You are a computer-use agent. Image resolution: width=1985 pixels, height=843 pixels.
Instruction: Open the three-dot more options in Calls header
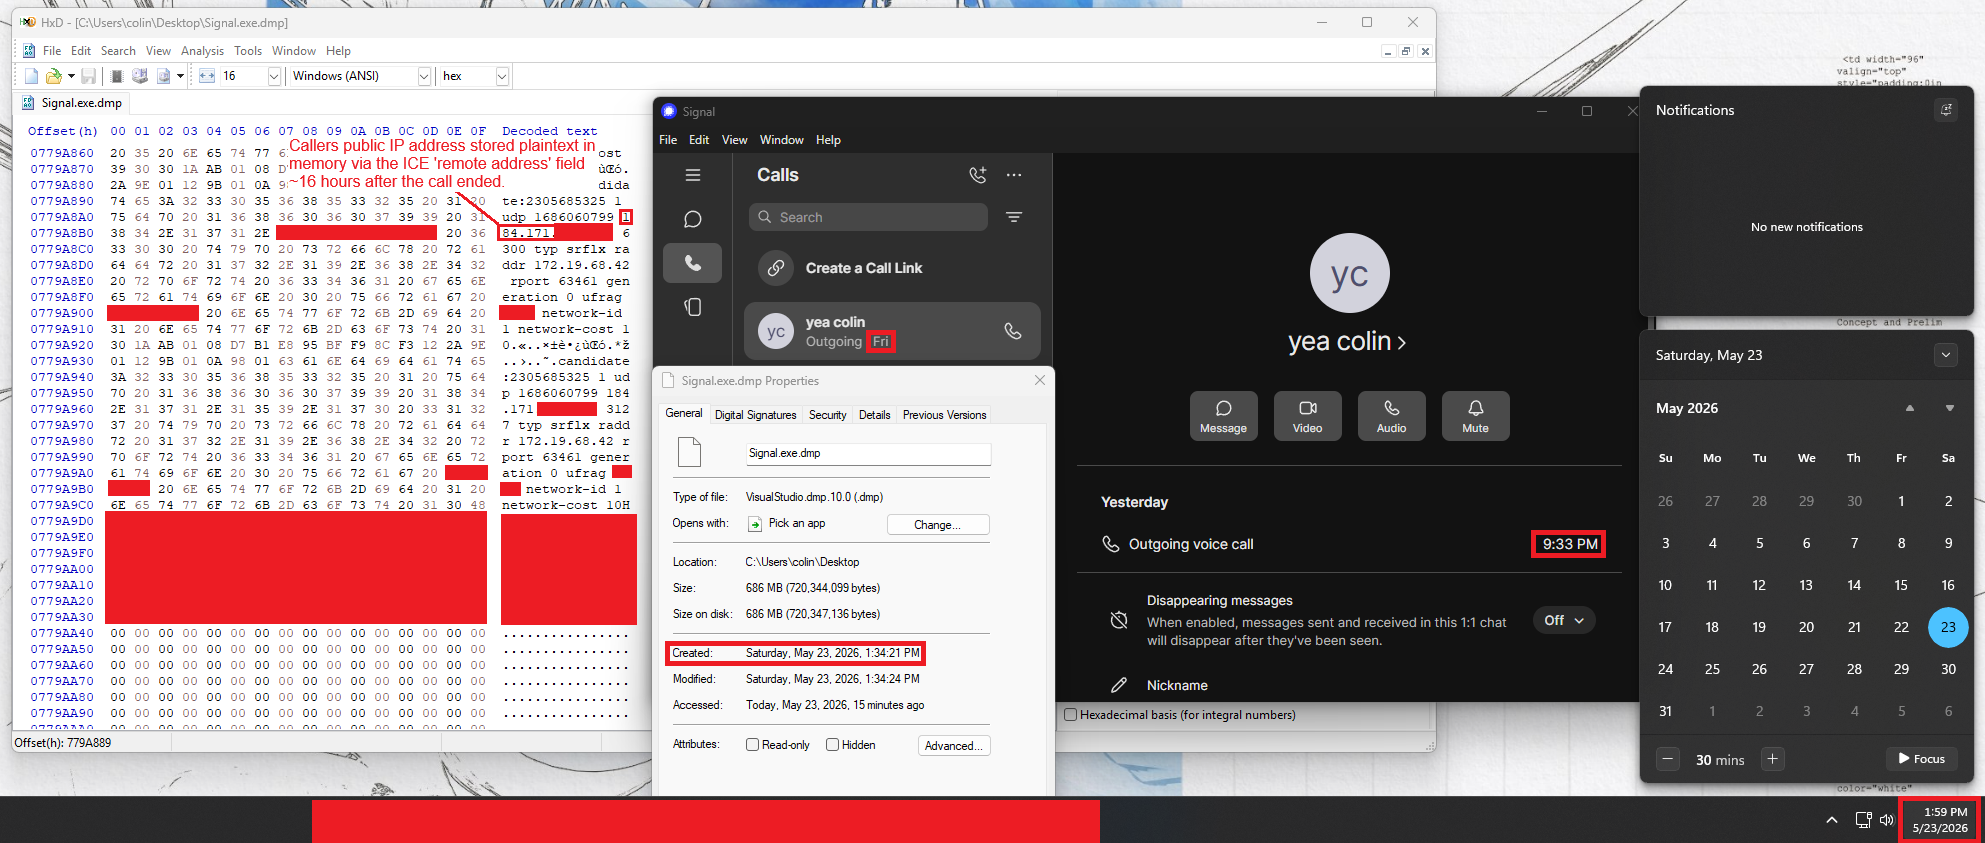pos(1014,175)
